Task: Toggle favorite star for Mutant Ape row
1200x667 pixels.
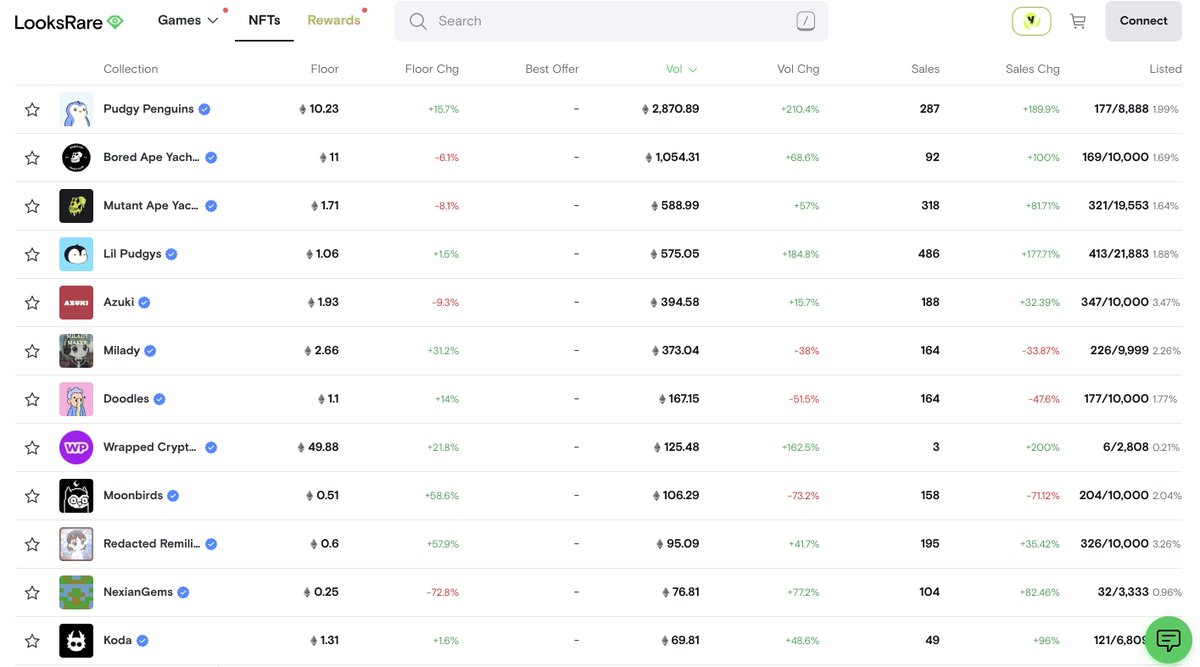Action: point(32,206)
